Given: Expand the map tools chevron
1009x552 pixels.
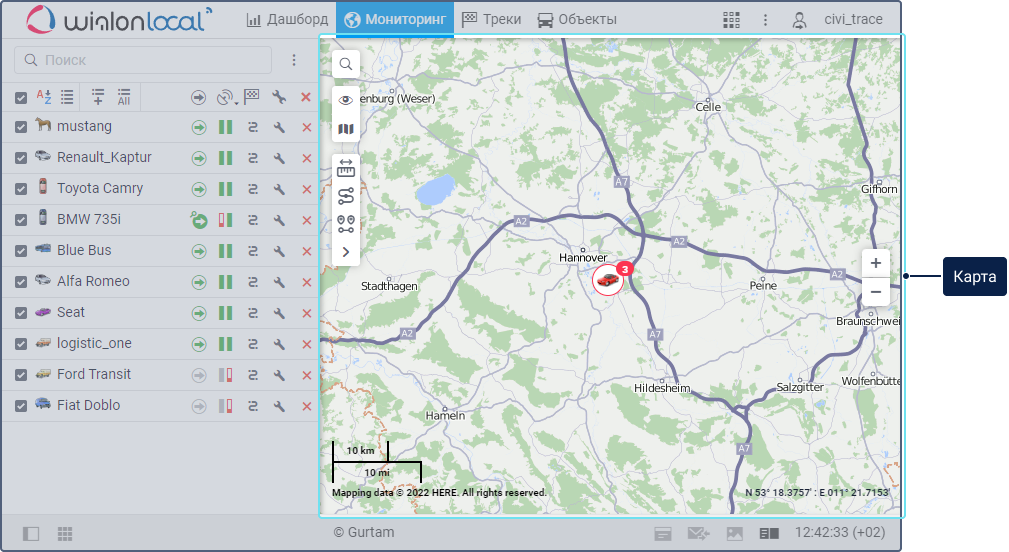Looking at the screenshot, I should click(x=345, y=252).
